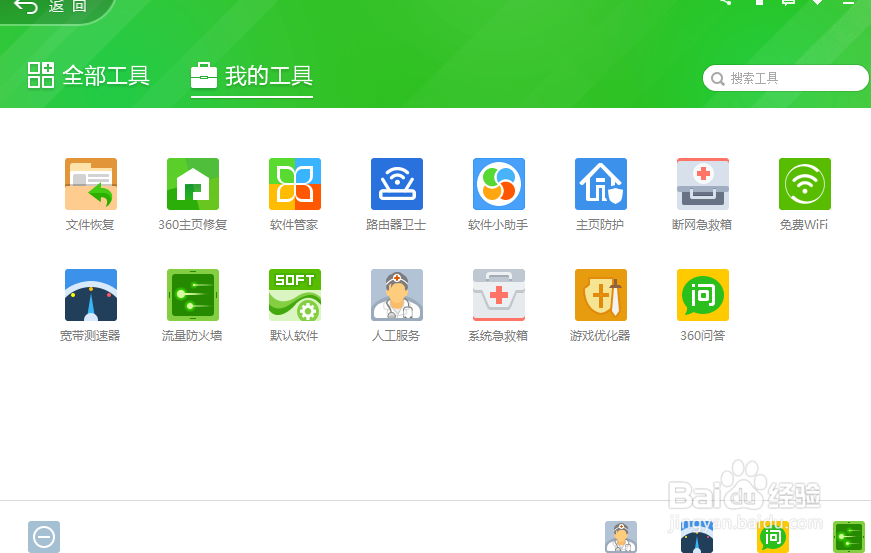
Task: Open 360问答 shortcut in bottom bar
Action: [773, 537]
